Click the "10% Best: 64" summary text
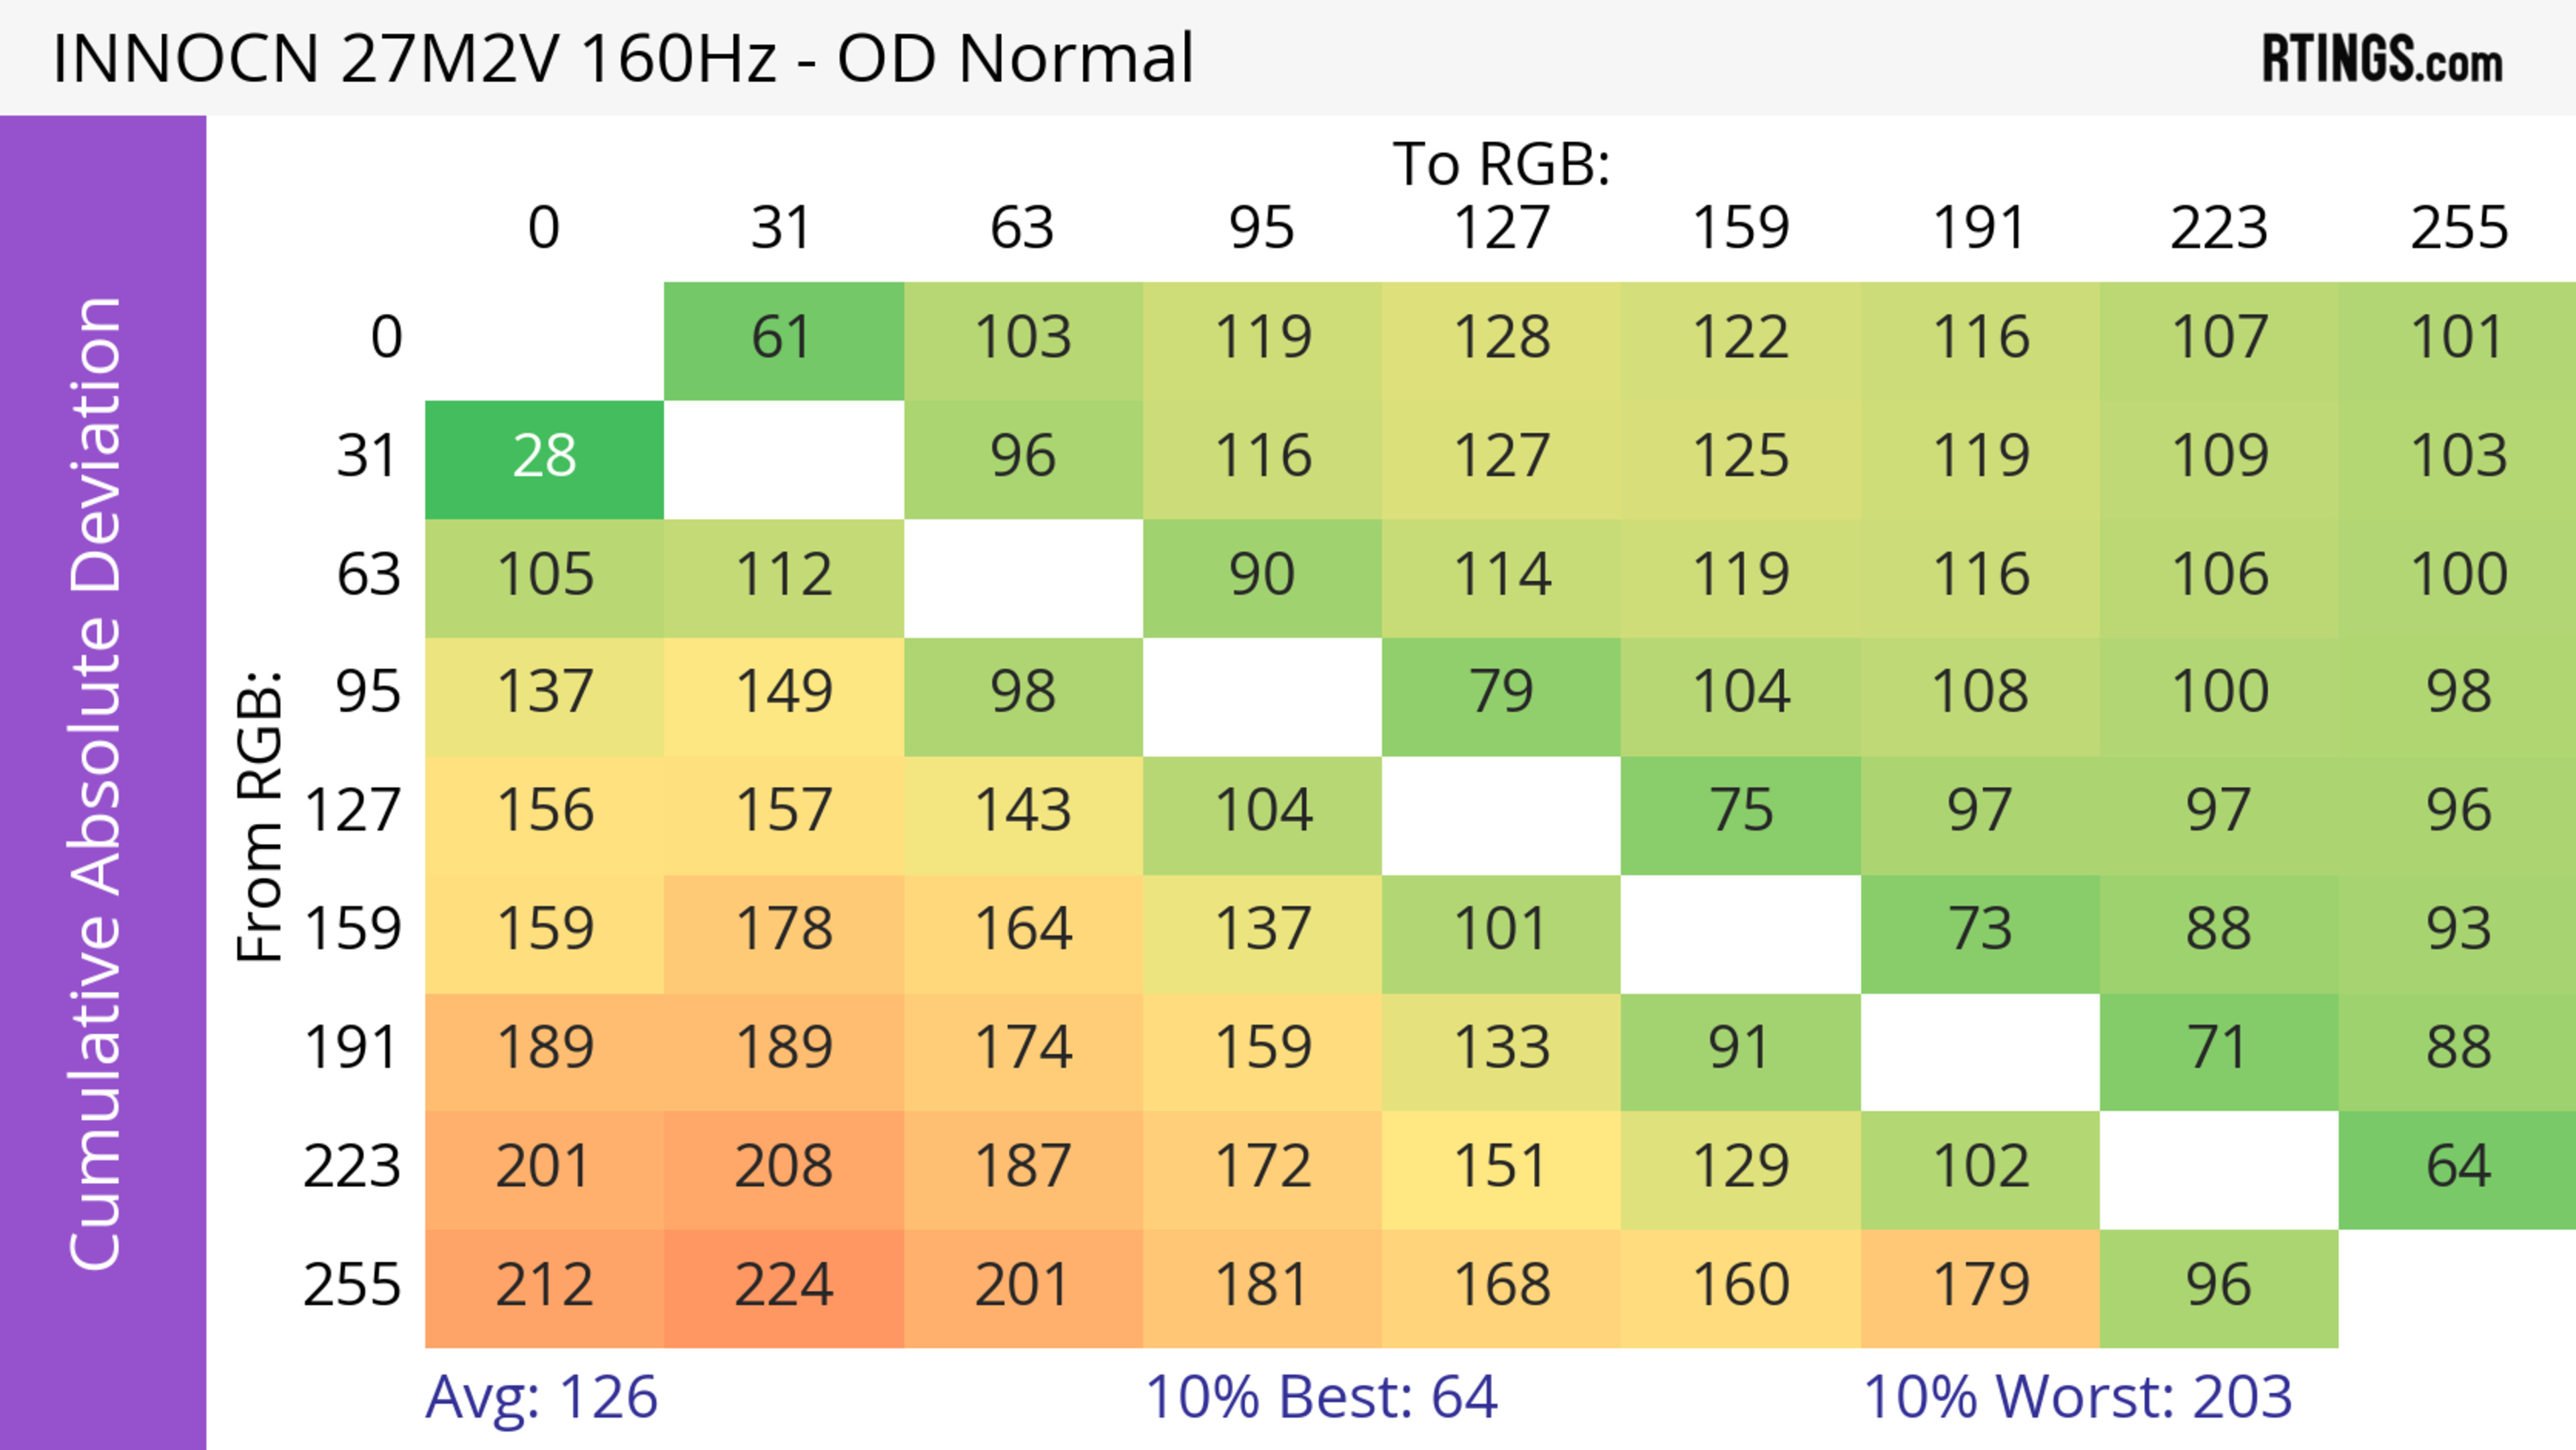Viewport: 2576px width, 1450px height. 1320,1397
